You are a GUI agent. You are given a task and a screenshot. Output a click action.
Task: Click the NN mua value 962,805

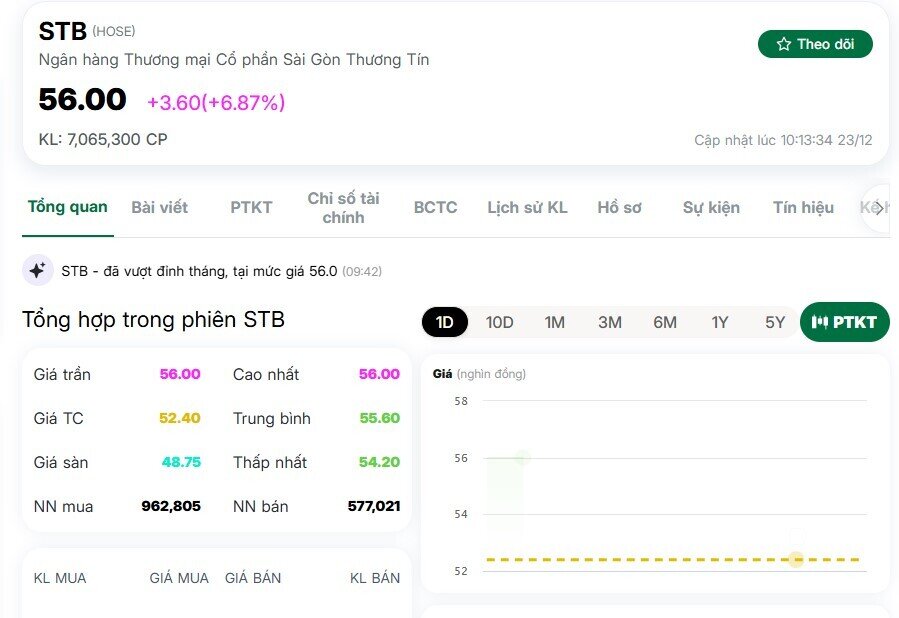tap(172, 506)
